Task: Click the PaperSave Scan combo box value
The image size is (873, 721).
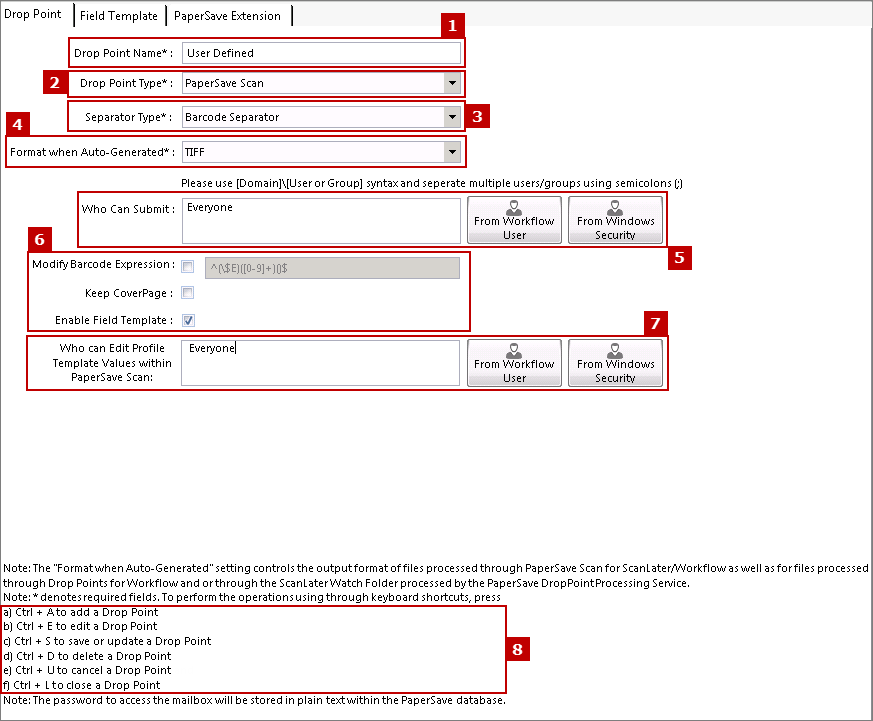Action: [313, 84]
